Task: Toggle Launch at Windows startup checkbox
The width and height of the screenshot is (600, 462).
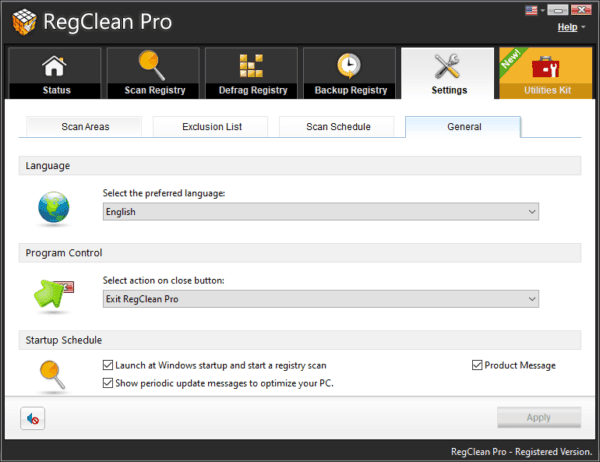Action: (x=108, y=365)
